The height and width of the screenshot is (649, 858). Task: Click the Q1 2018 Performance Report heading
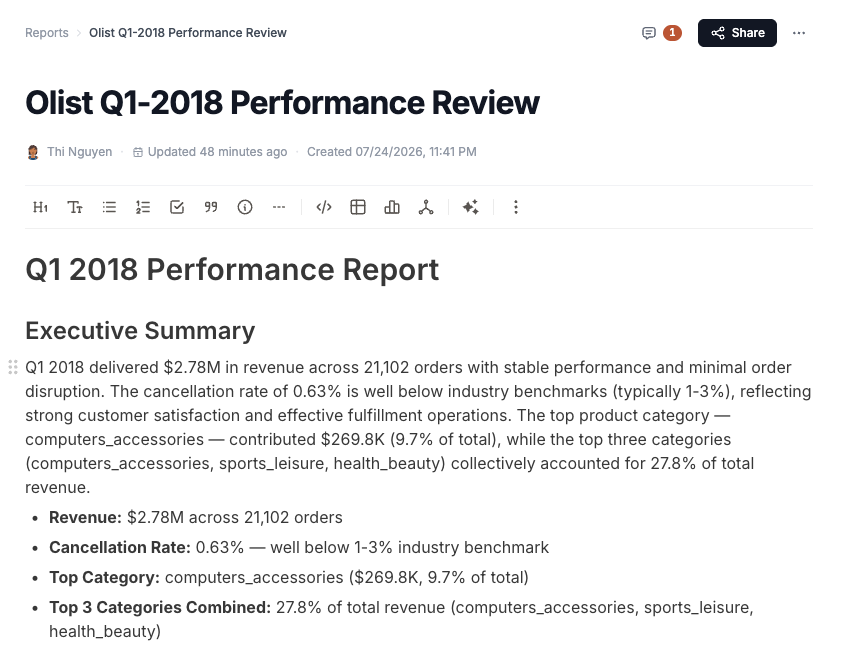[x=232, y=269]
